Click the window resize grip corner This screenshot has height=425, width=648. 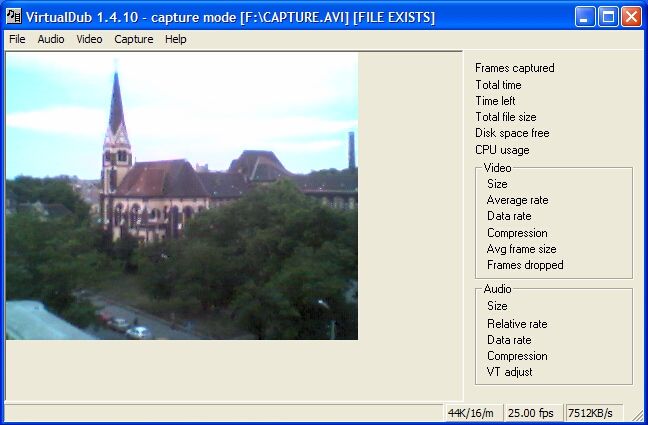(636, 414)
